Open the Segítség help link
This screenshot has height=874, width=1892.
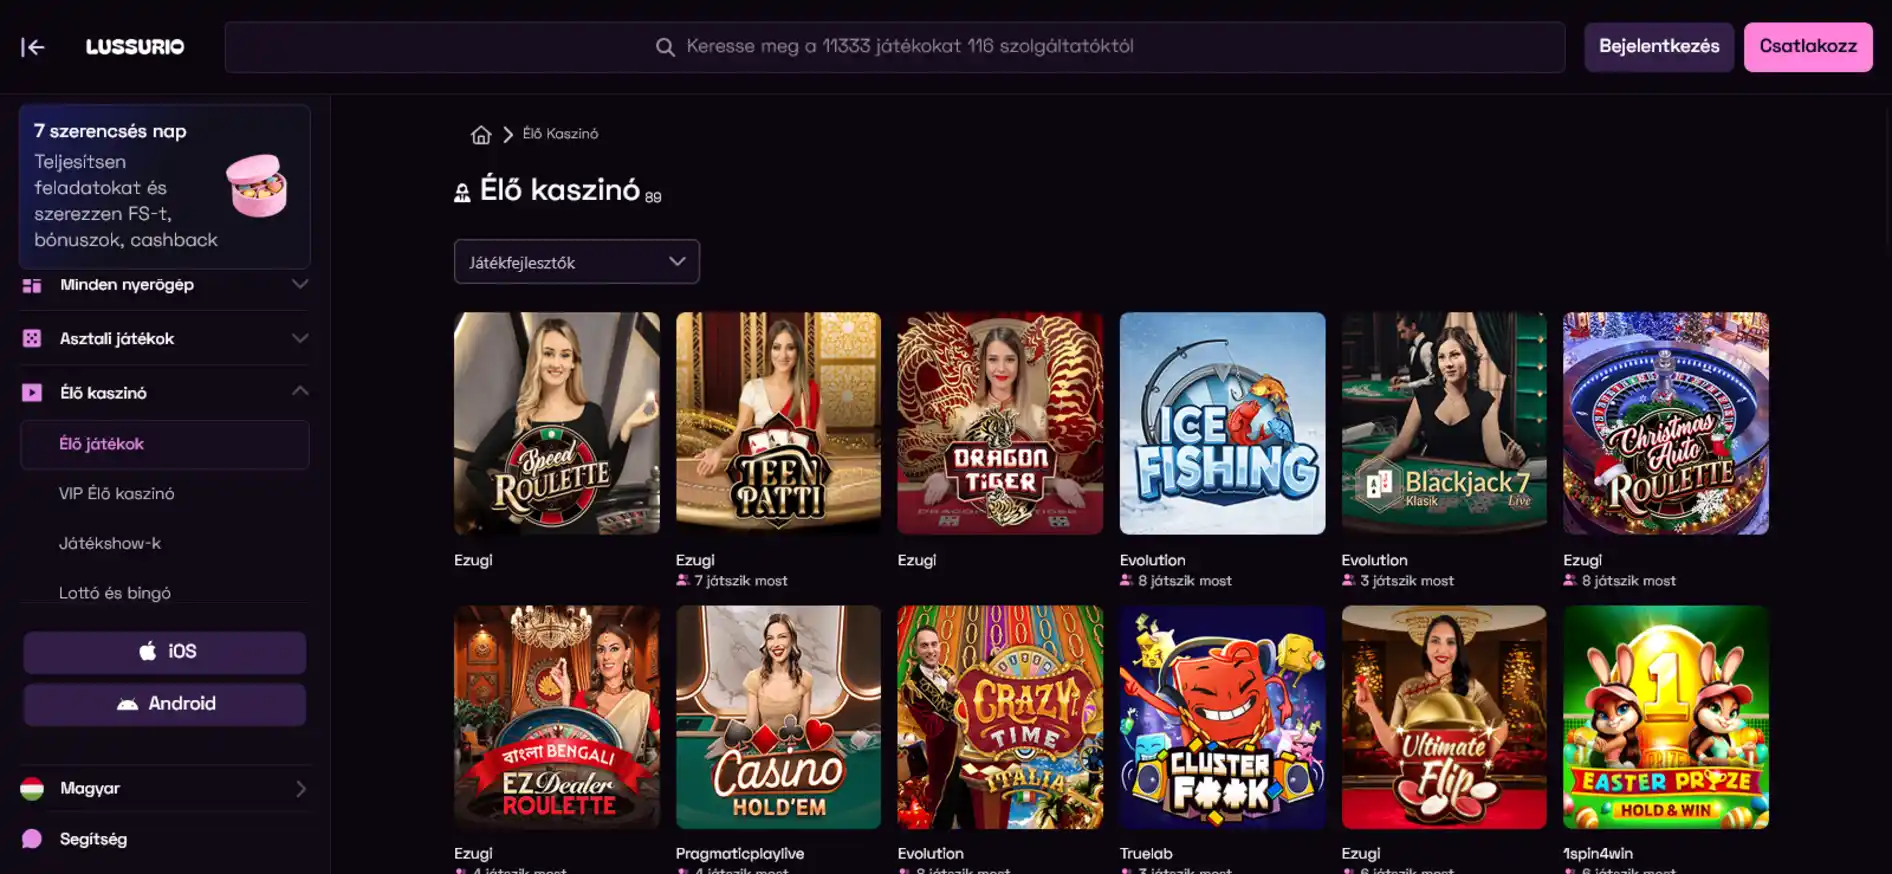click(x=93, y=839)
